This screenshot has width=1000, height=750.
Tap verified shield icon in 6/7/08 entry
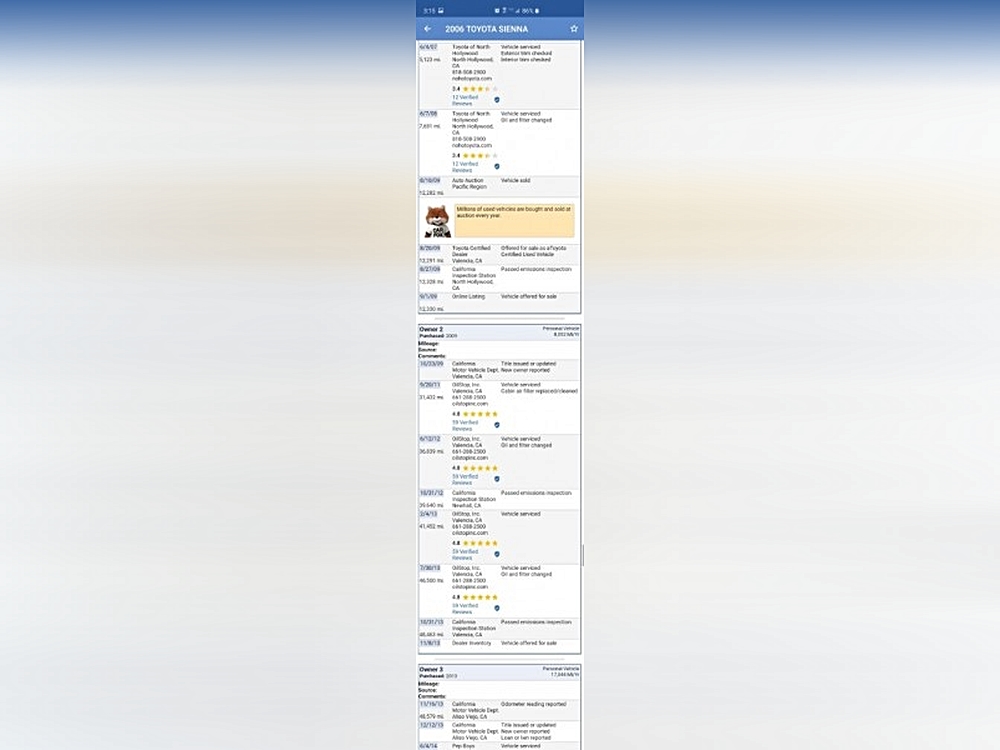497,166
